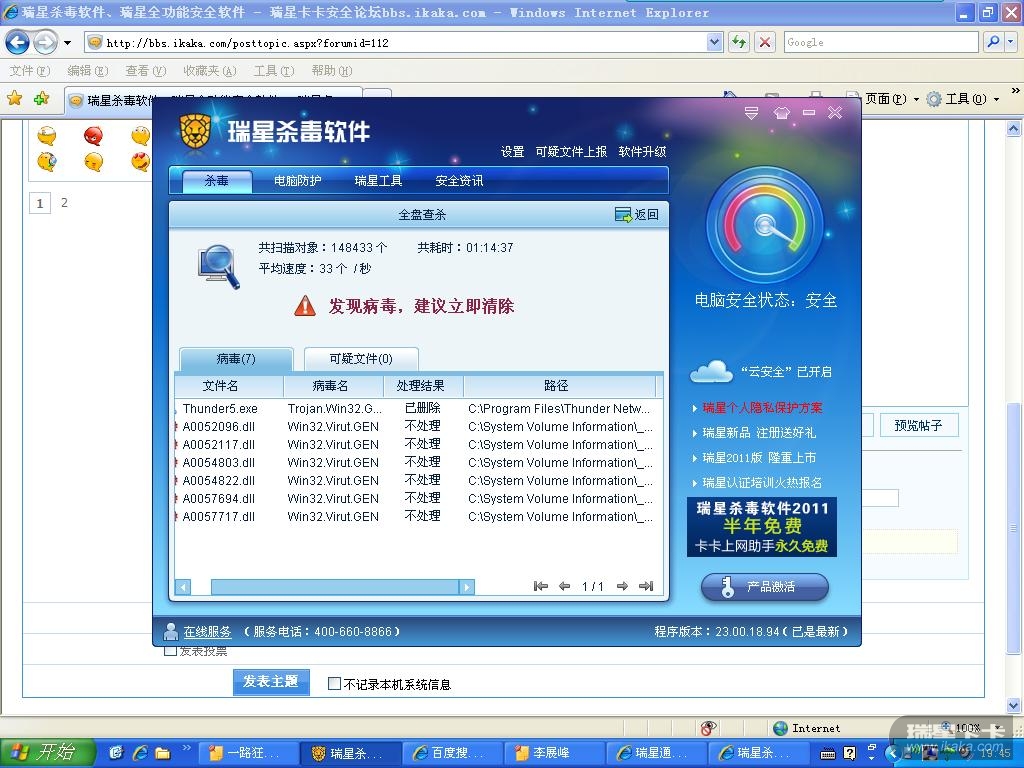Select the A0057717.dll row
The height and width of the screenshot is (768, 1024).
click(418, 517)
